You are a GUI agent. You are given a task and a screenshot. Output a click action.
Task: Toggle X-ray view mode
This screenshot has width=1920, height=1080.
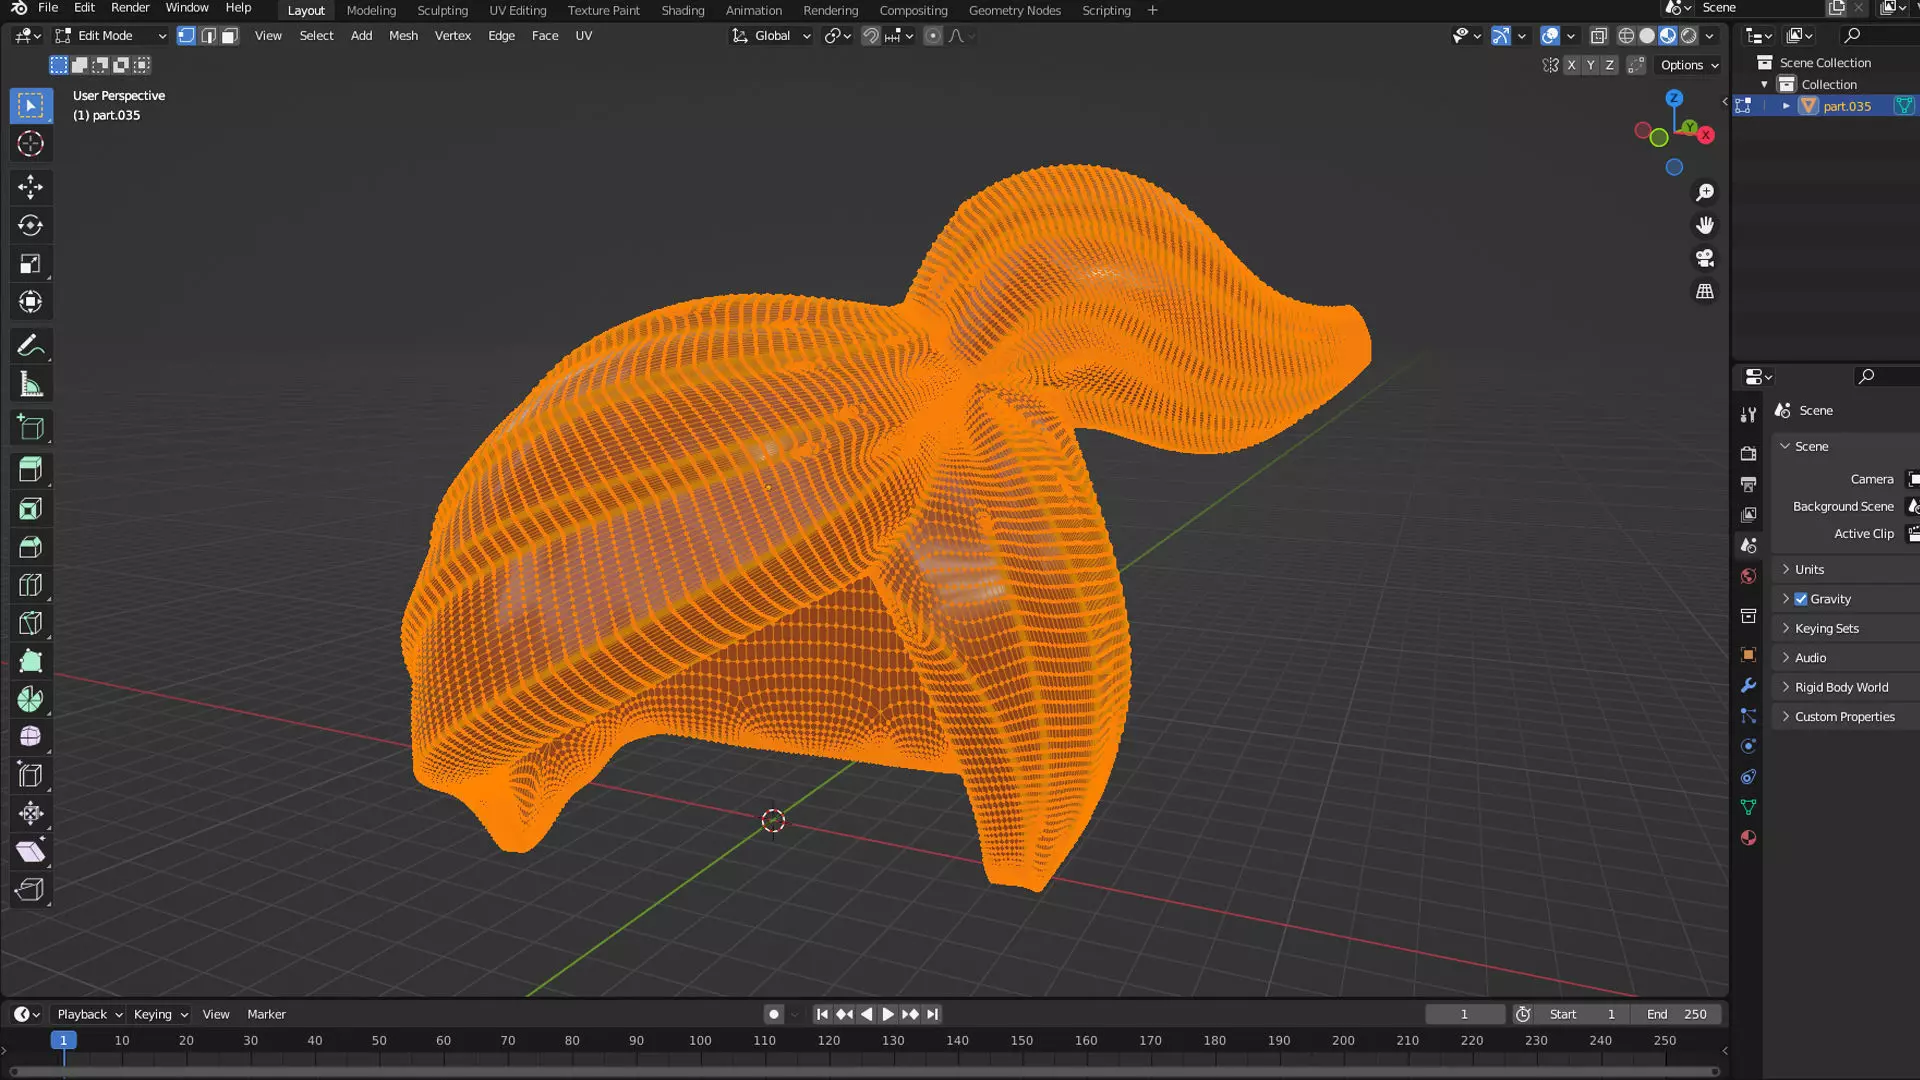pos(1598,36)
